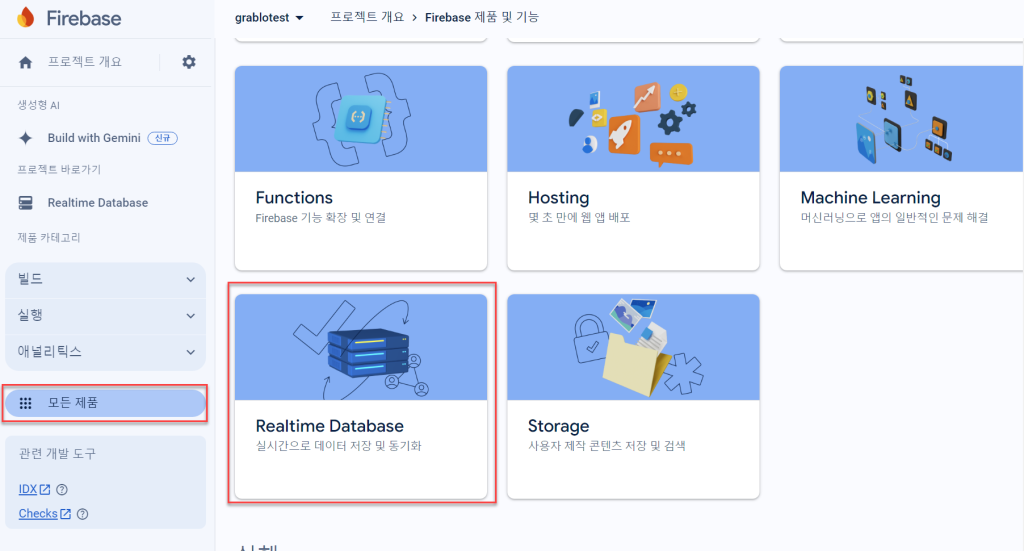Click the Checks external link icon
The width and height of the screenshot is (1024, 551).
pyautogui.click(x=65, y=514)
